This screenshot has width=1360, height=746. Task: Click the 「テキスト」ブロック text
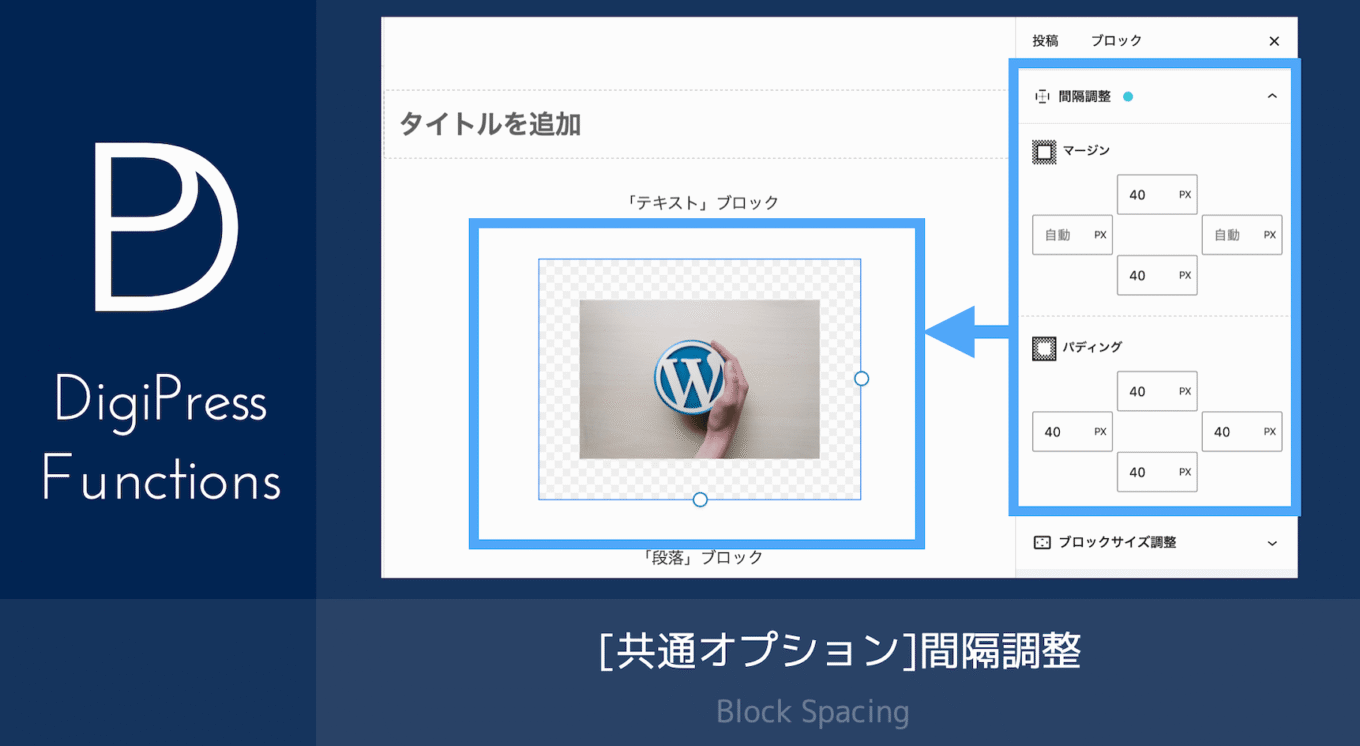click(701, 203)
